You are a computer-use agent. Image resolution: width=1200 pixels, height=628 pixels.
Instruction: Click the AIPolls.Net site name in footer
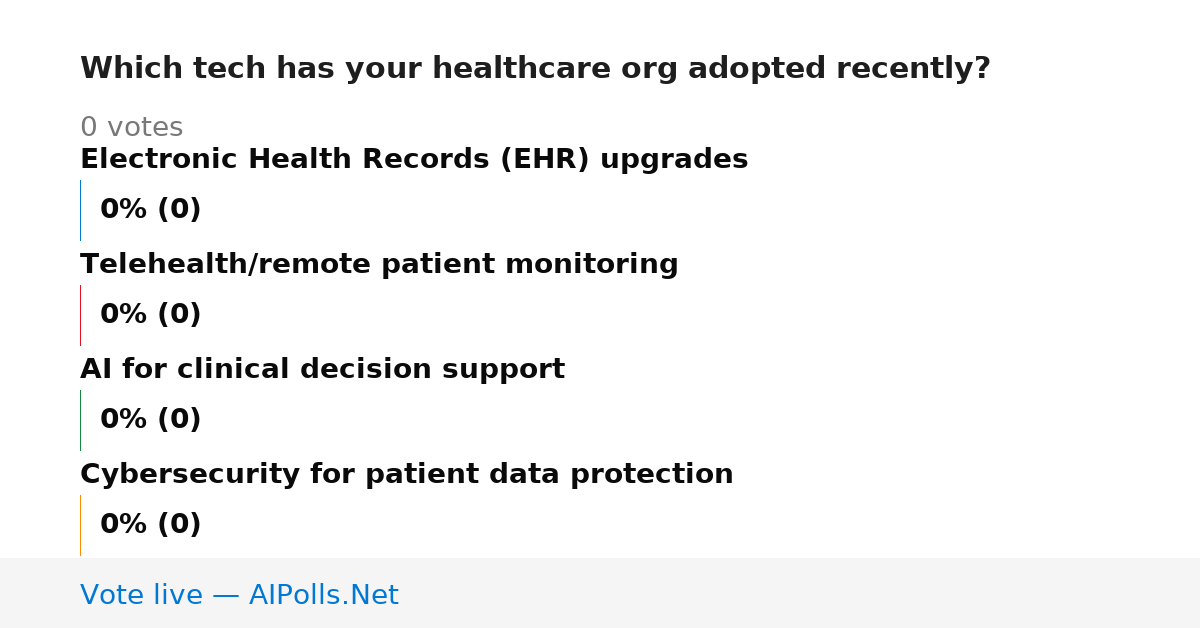coord(323,596)
